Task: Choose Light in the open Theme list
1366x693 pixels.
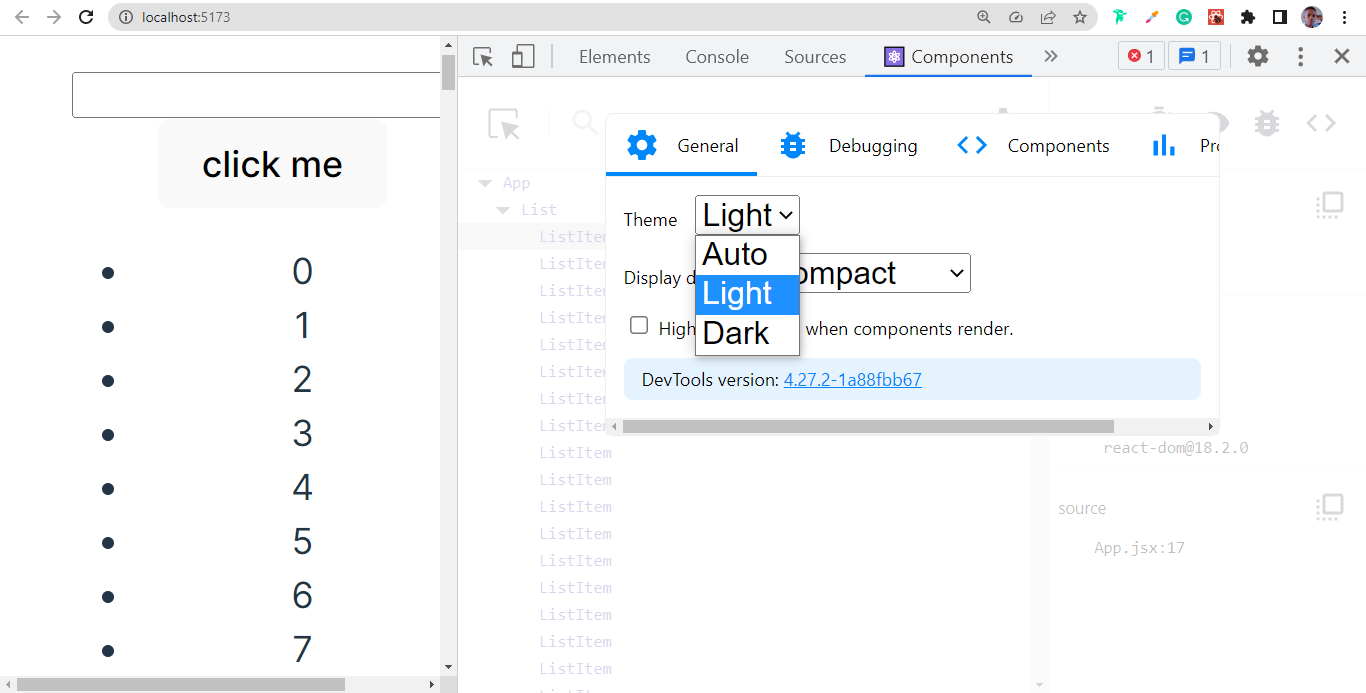Action: tap(747, 294)
